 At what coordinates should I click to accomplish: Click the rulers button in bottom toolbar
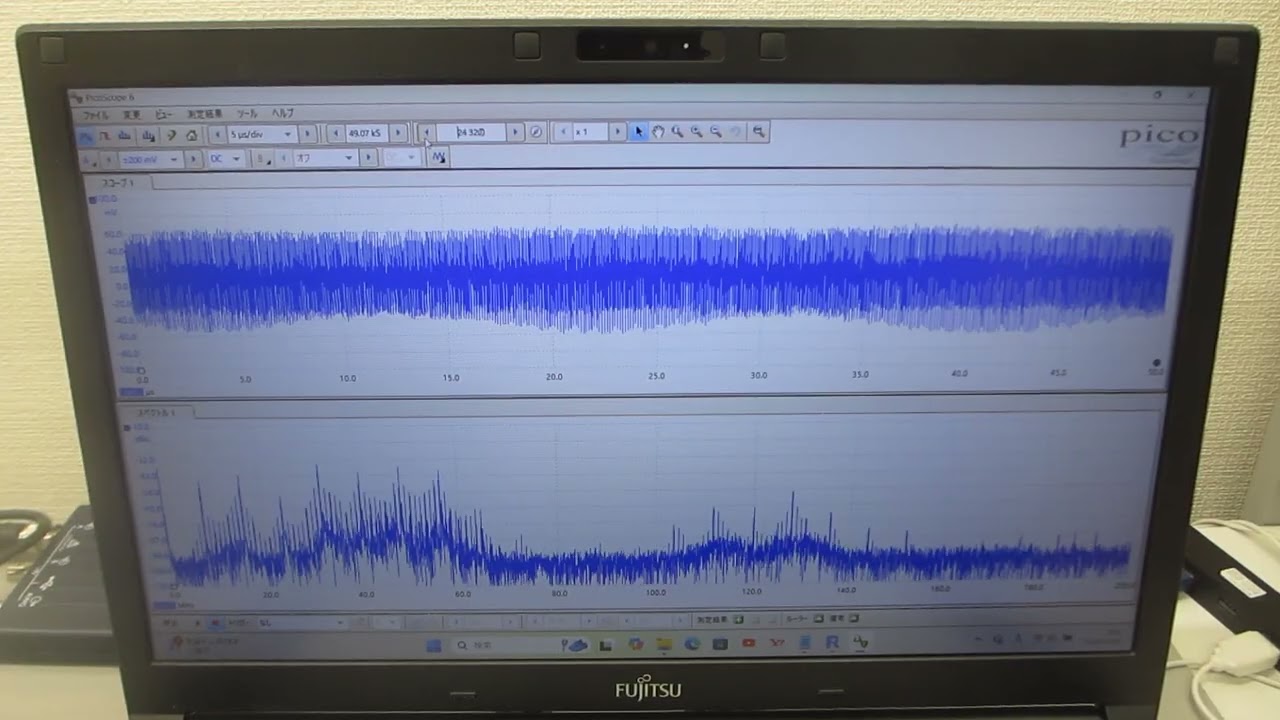819,619
